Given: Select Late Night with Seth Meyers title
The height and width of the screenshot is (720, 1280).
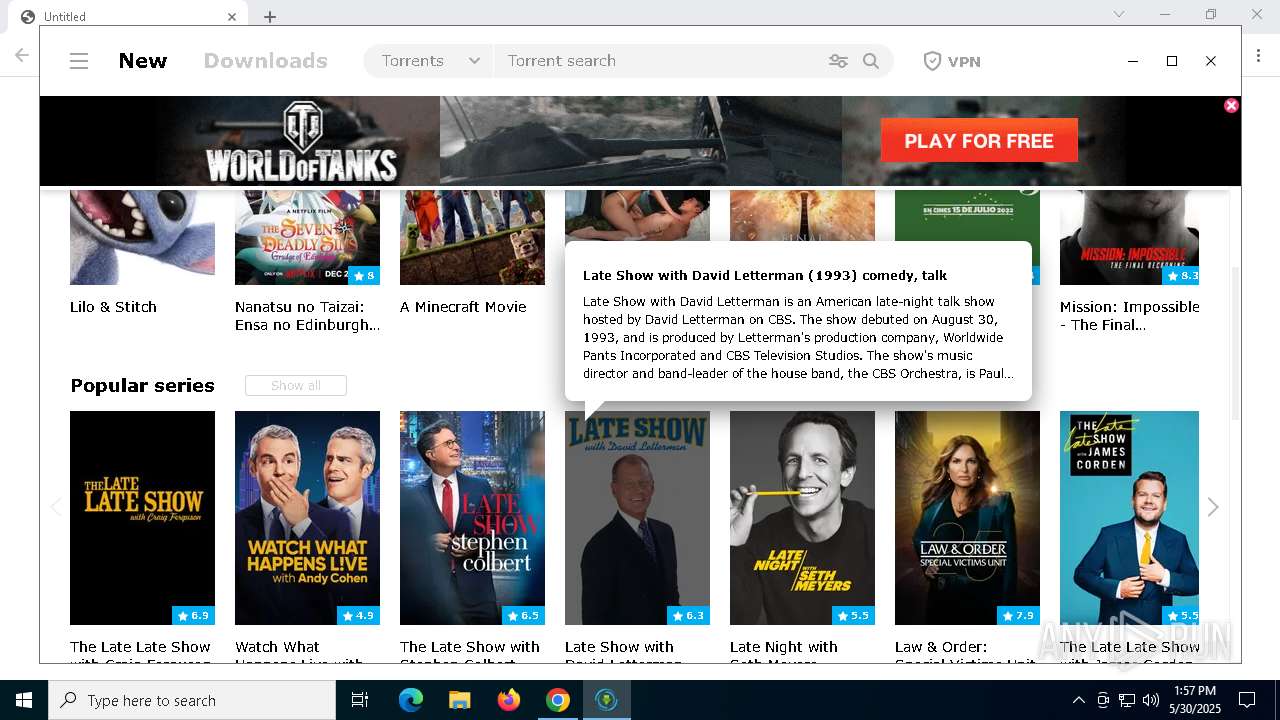Looking at the screenshot, I should (x=784, y=654).
